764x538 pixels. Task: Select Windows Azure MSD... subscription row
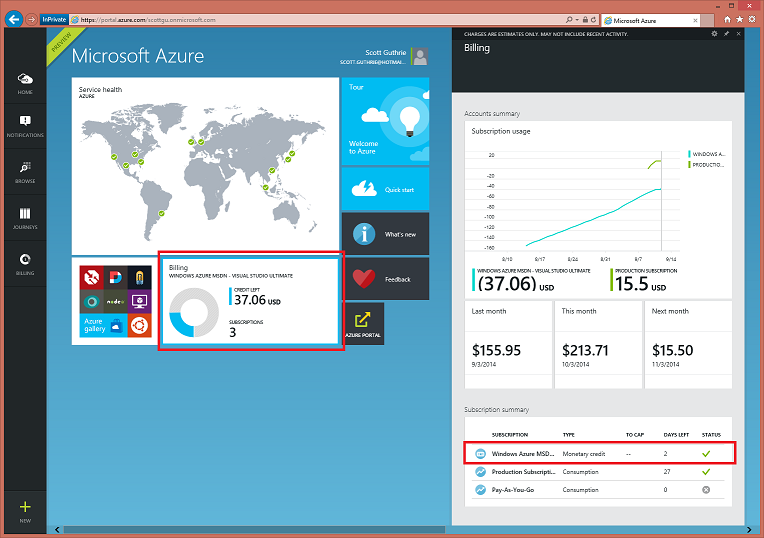point(599,453)
